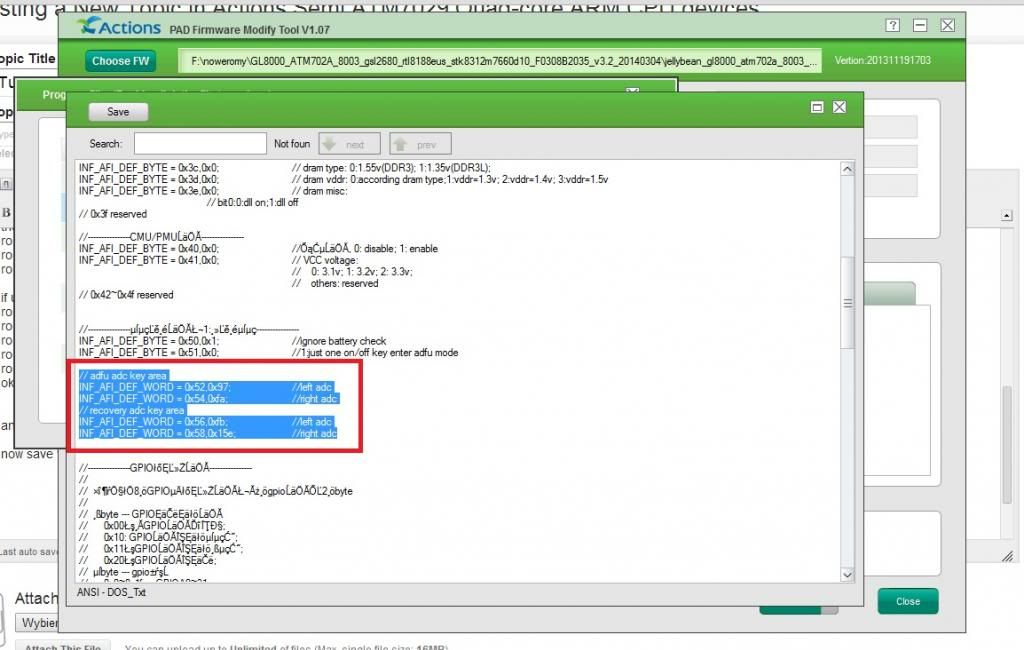Click line INF_AFI_DEF_BYTE = 0x3d,0x0;
Viewport: 1024px width, 650px height.
(x=149, y=180)
